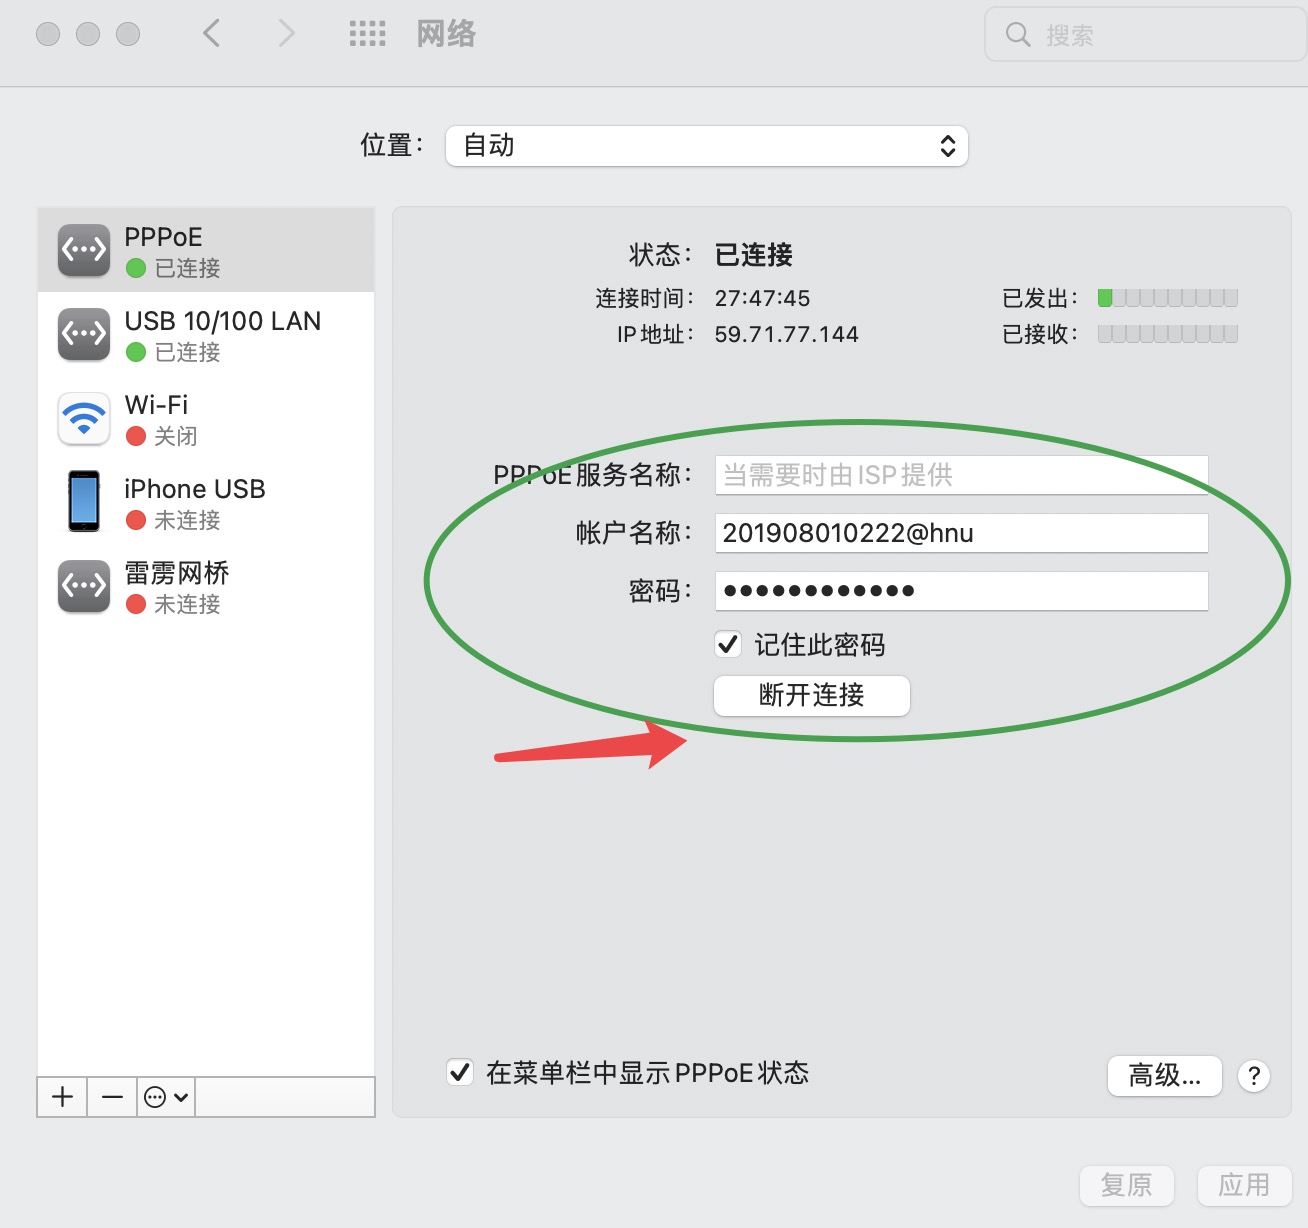Remove selected service with minus button
This screenshot has width=1308, height=1228.
click(112, 1097)
